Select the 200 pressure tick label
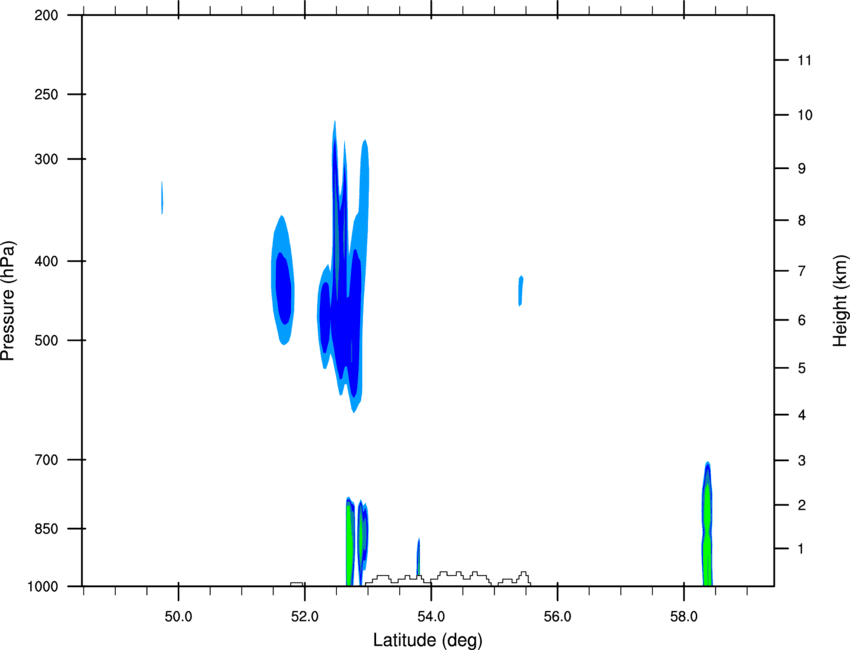 pyautogui.click(x=47, y=15)
